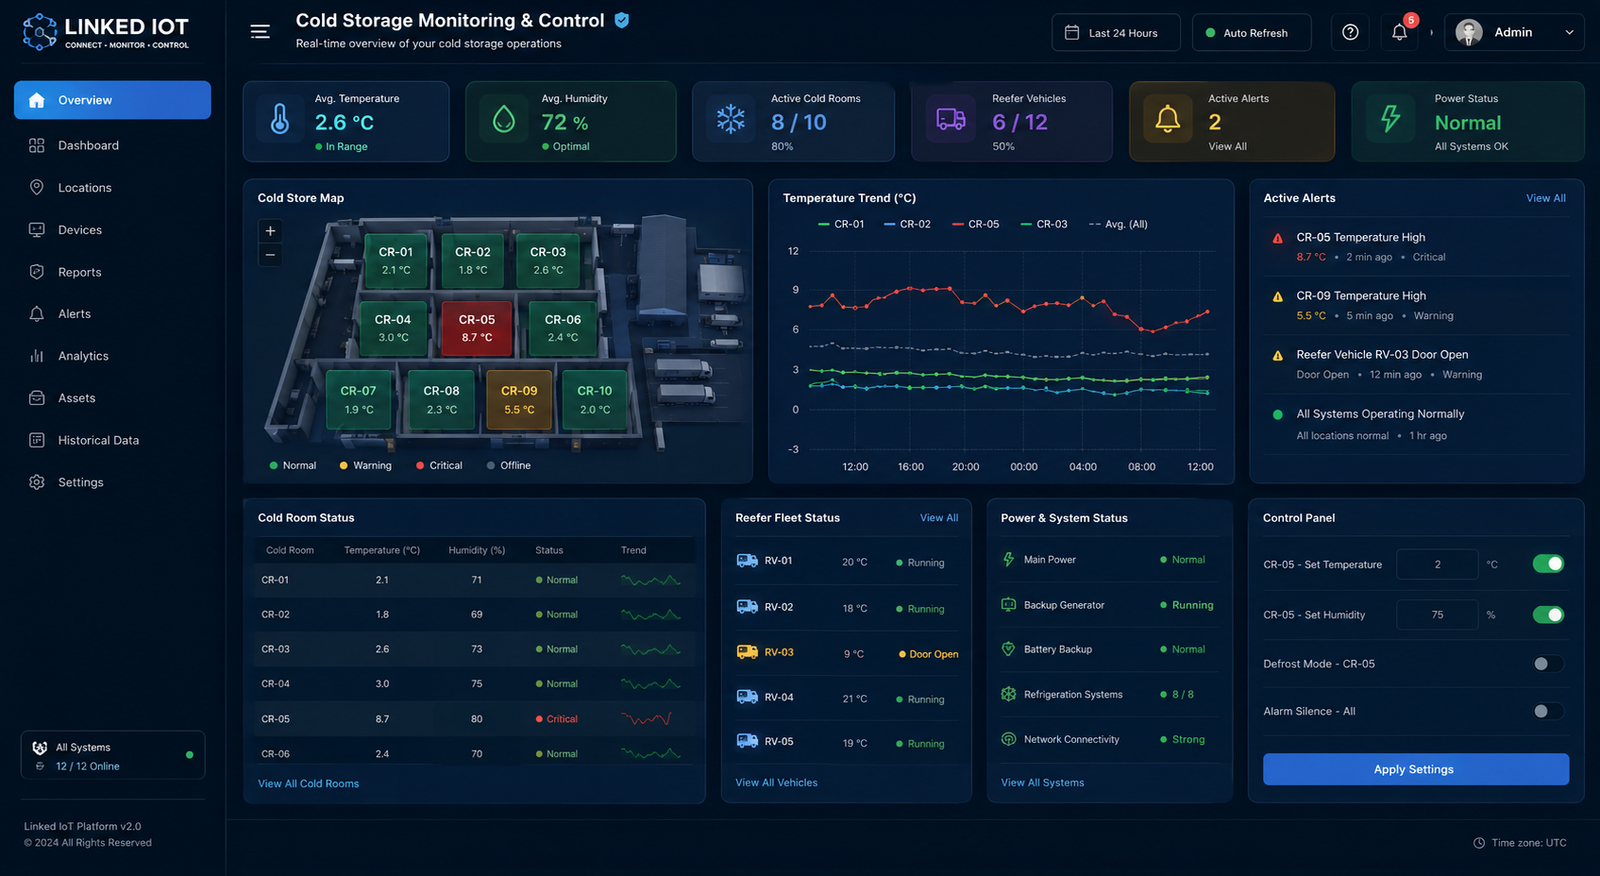1600x876 pixels.
Task: Enable Defrost Mode for CR-05
Action: (x=1548, y=664)
